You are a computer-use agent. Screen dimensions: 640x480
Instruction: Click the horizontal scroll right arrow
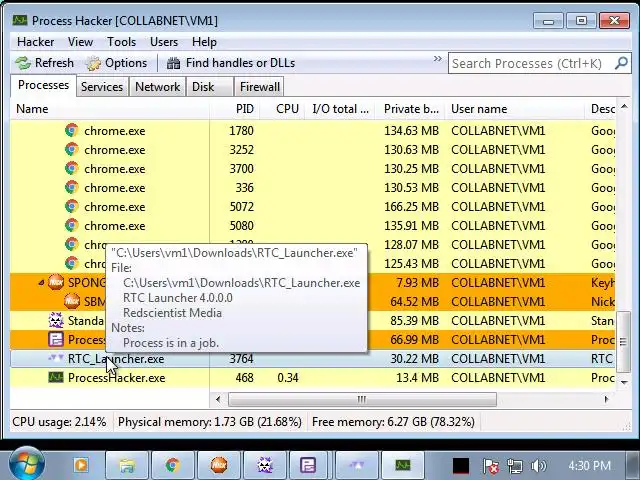pyautogui.click(x=607, y=399)
